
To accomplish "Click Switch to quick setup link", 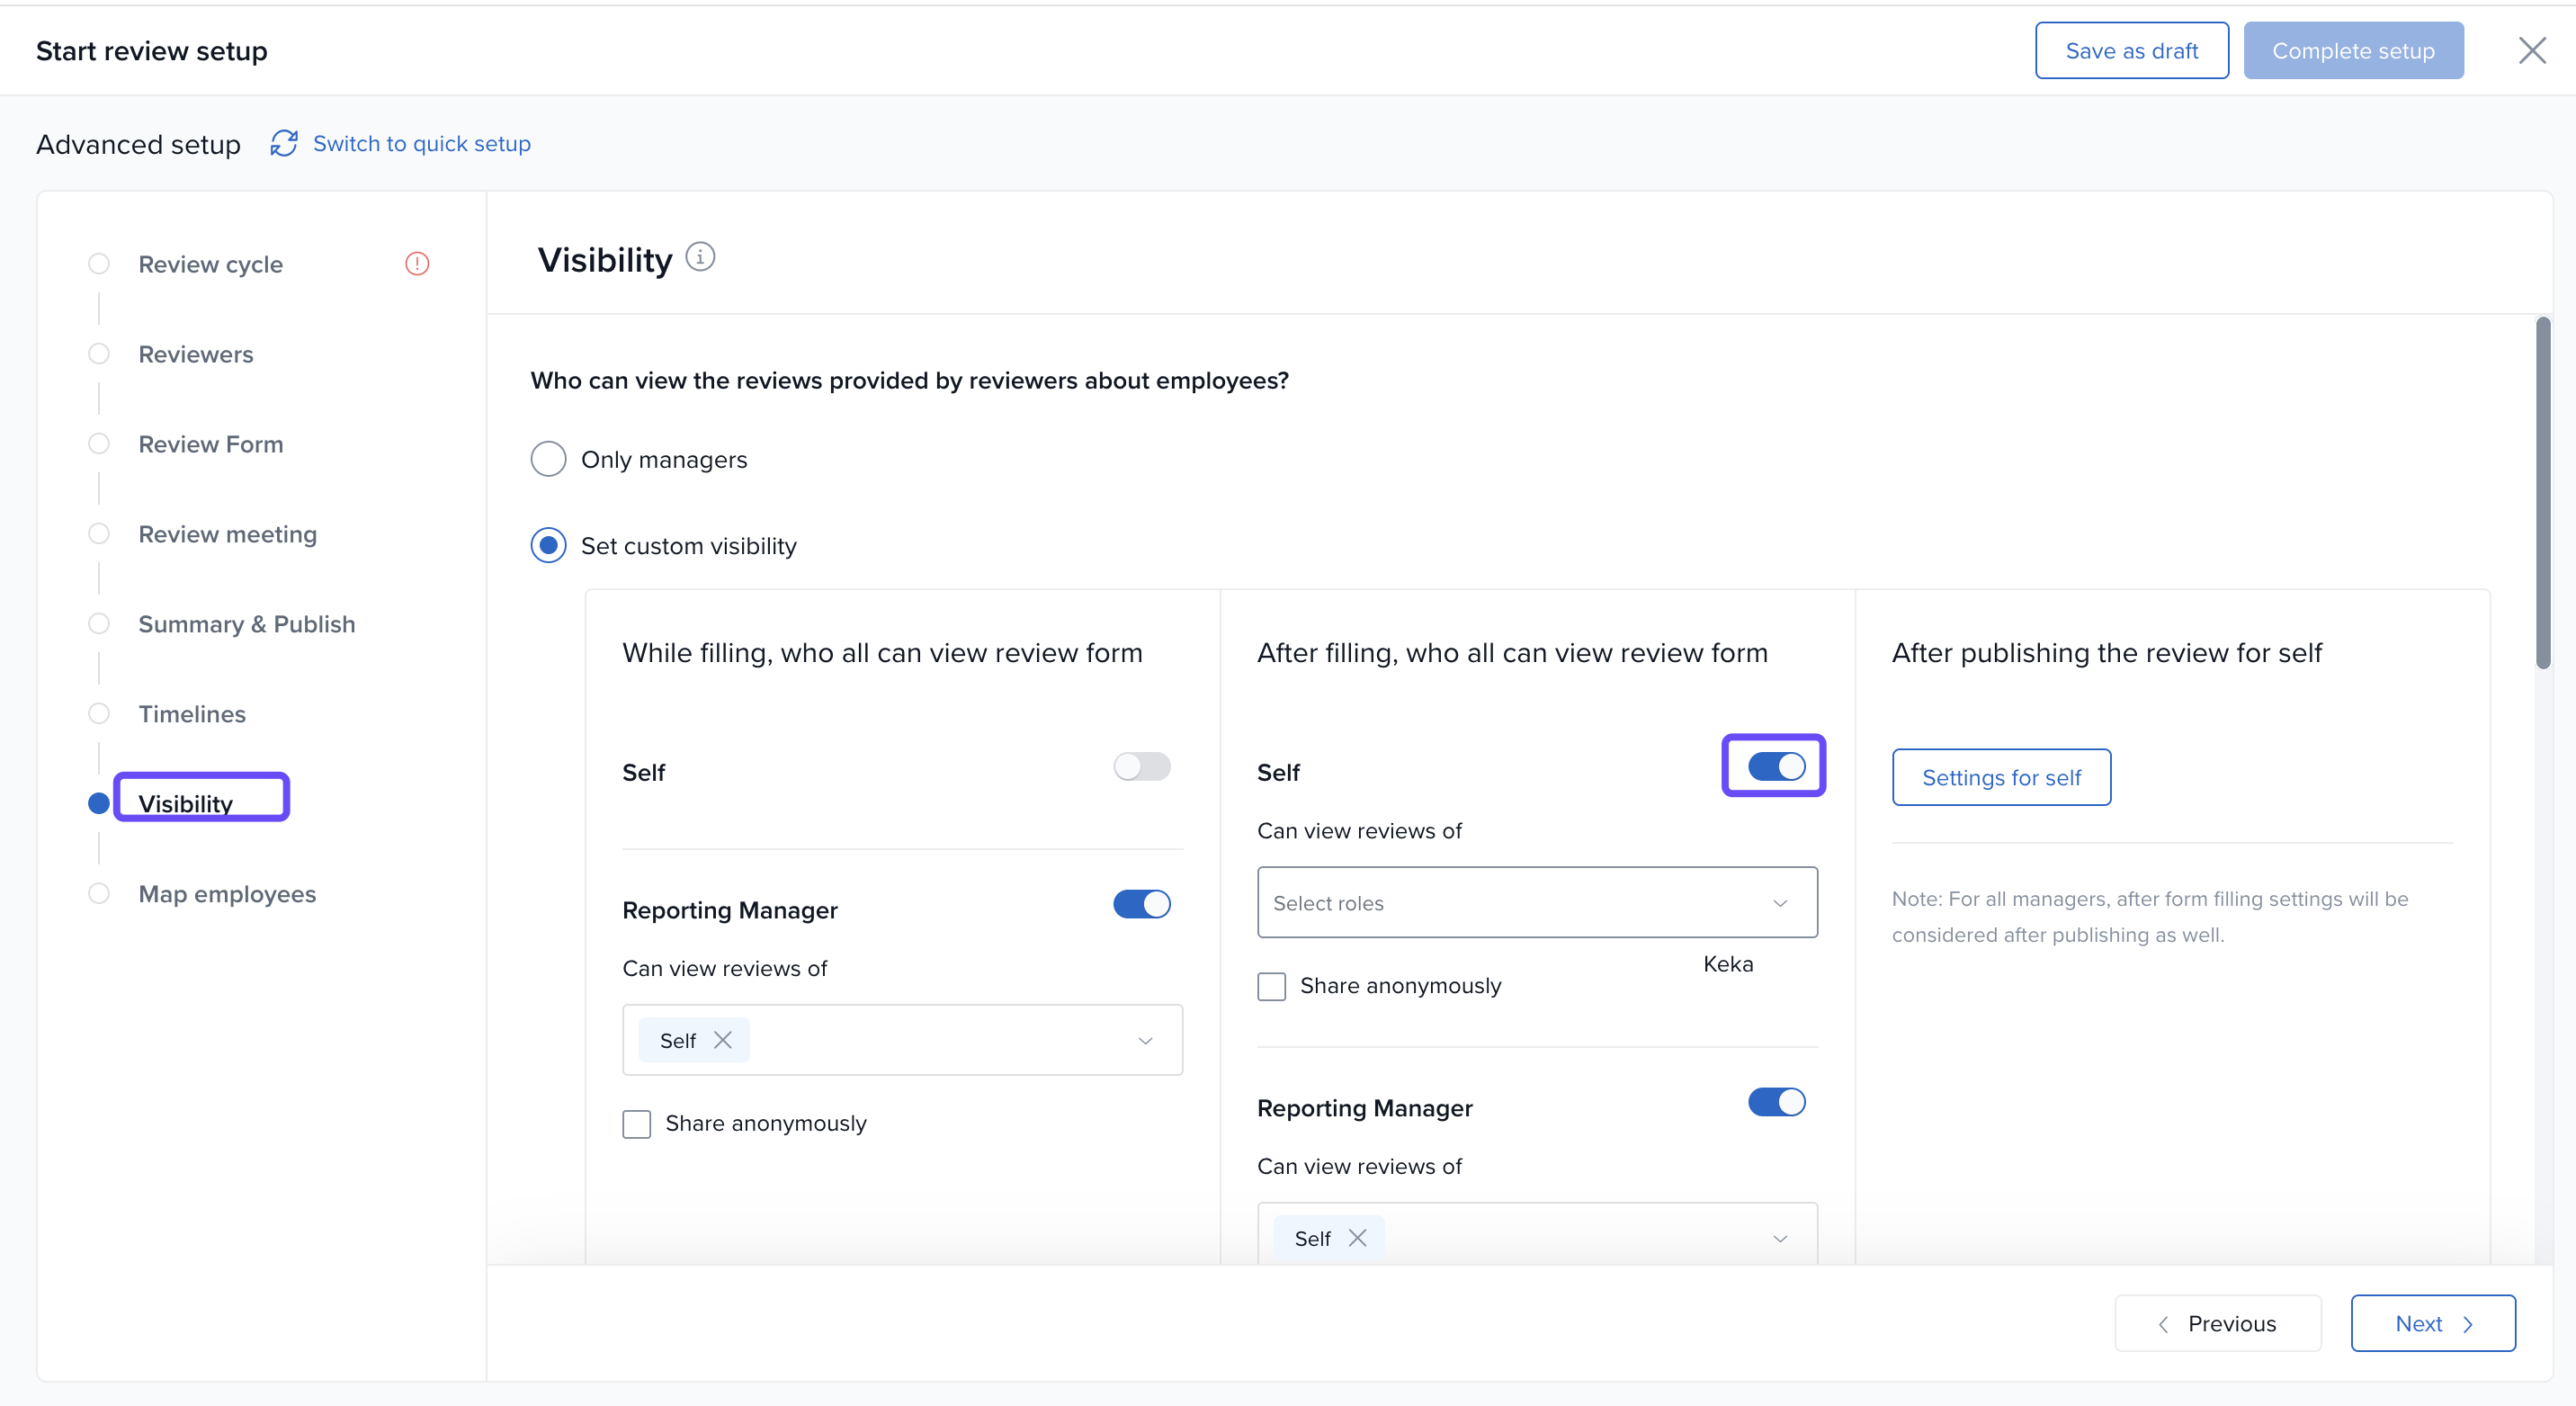I will point(421,144).
